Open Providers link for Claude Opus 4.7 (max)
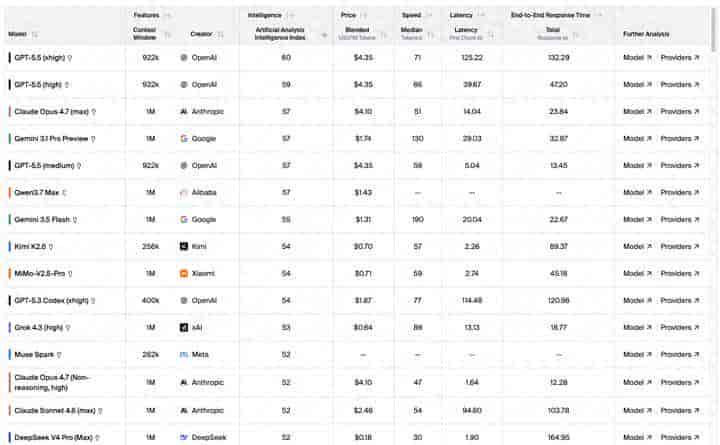The height and width of the screenshot is (445, 720). pyautogui.click(x=680, y=112)
